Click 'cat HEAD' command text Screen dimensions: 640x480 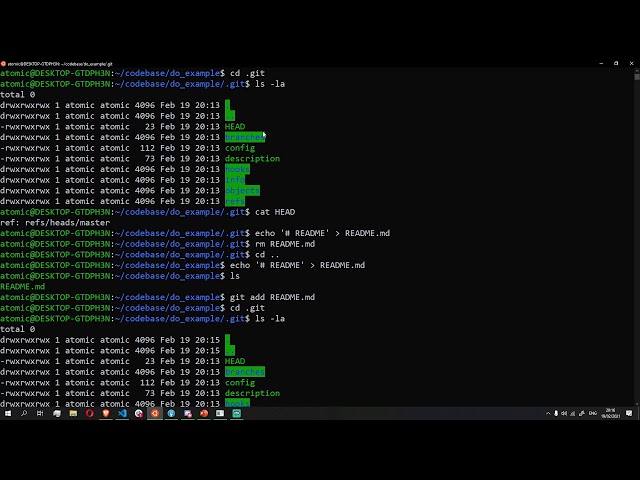click(x=275, y=212)
